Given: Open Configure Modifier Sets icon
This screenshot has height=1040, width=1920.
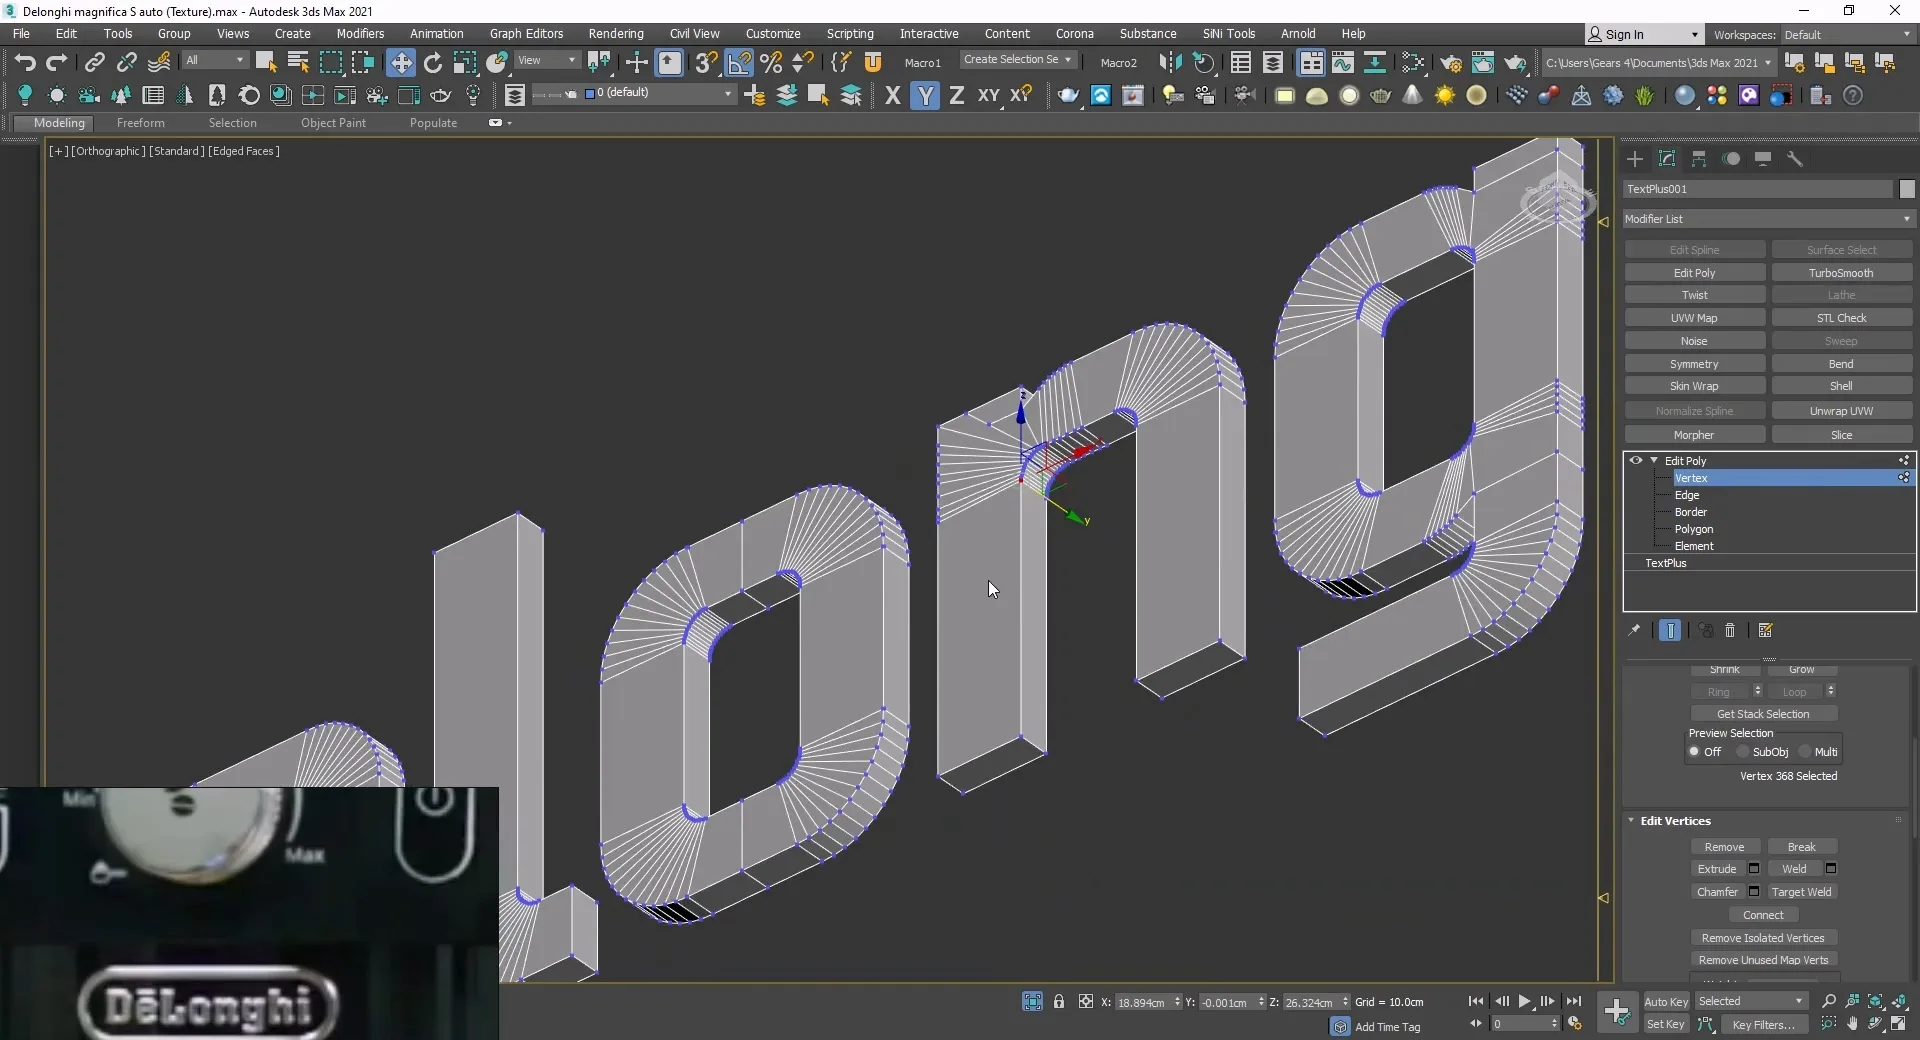Looking at the screenshot, I should point(1766,630).
